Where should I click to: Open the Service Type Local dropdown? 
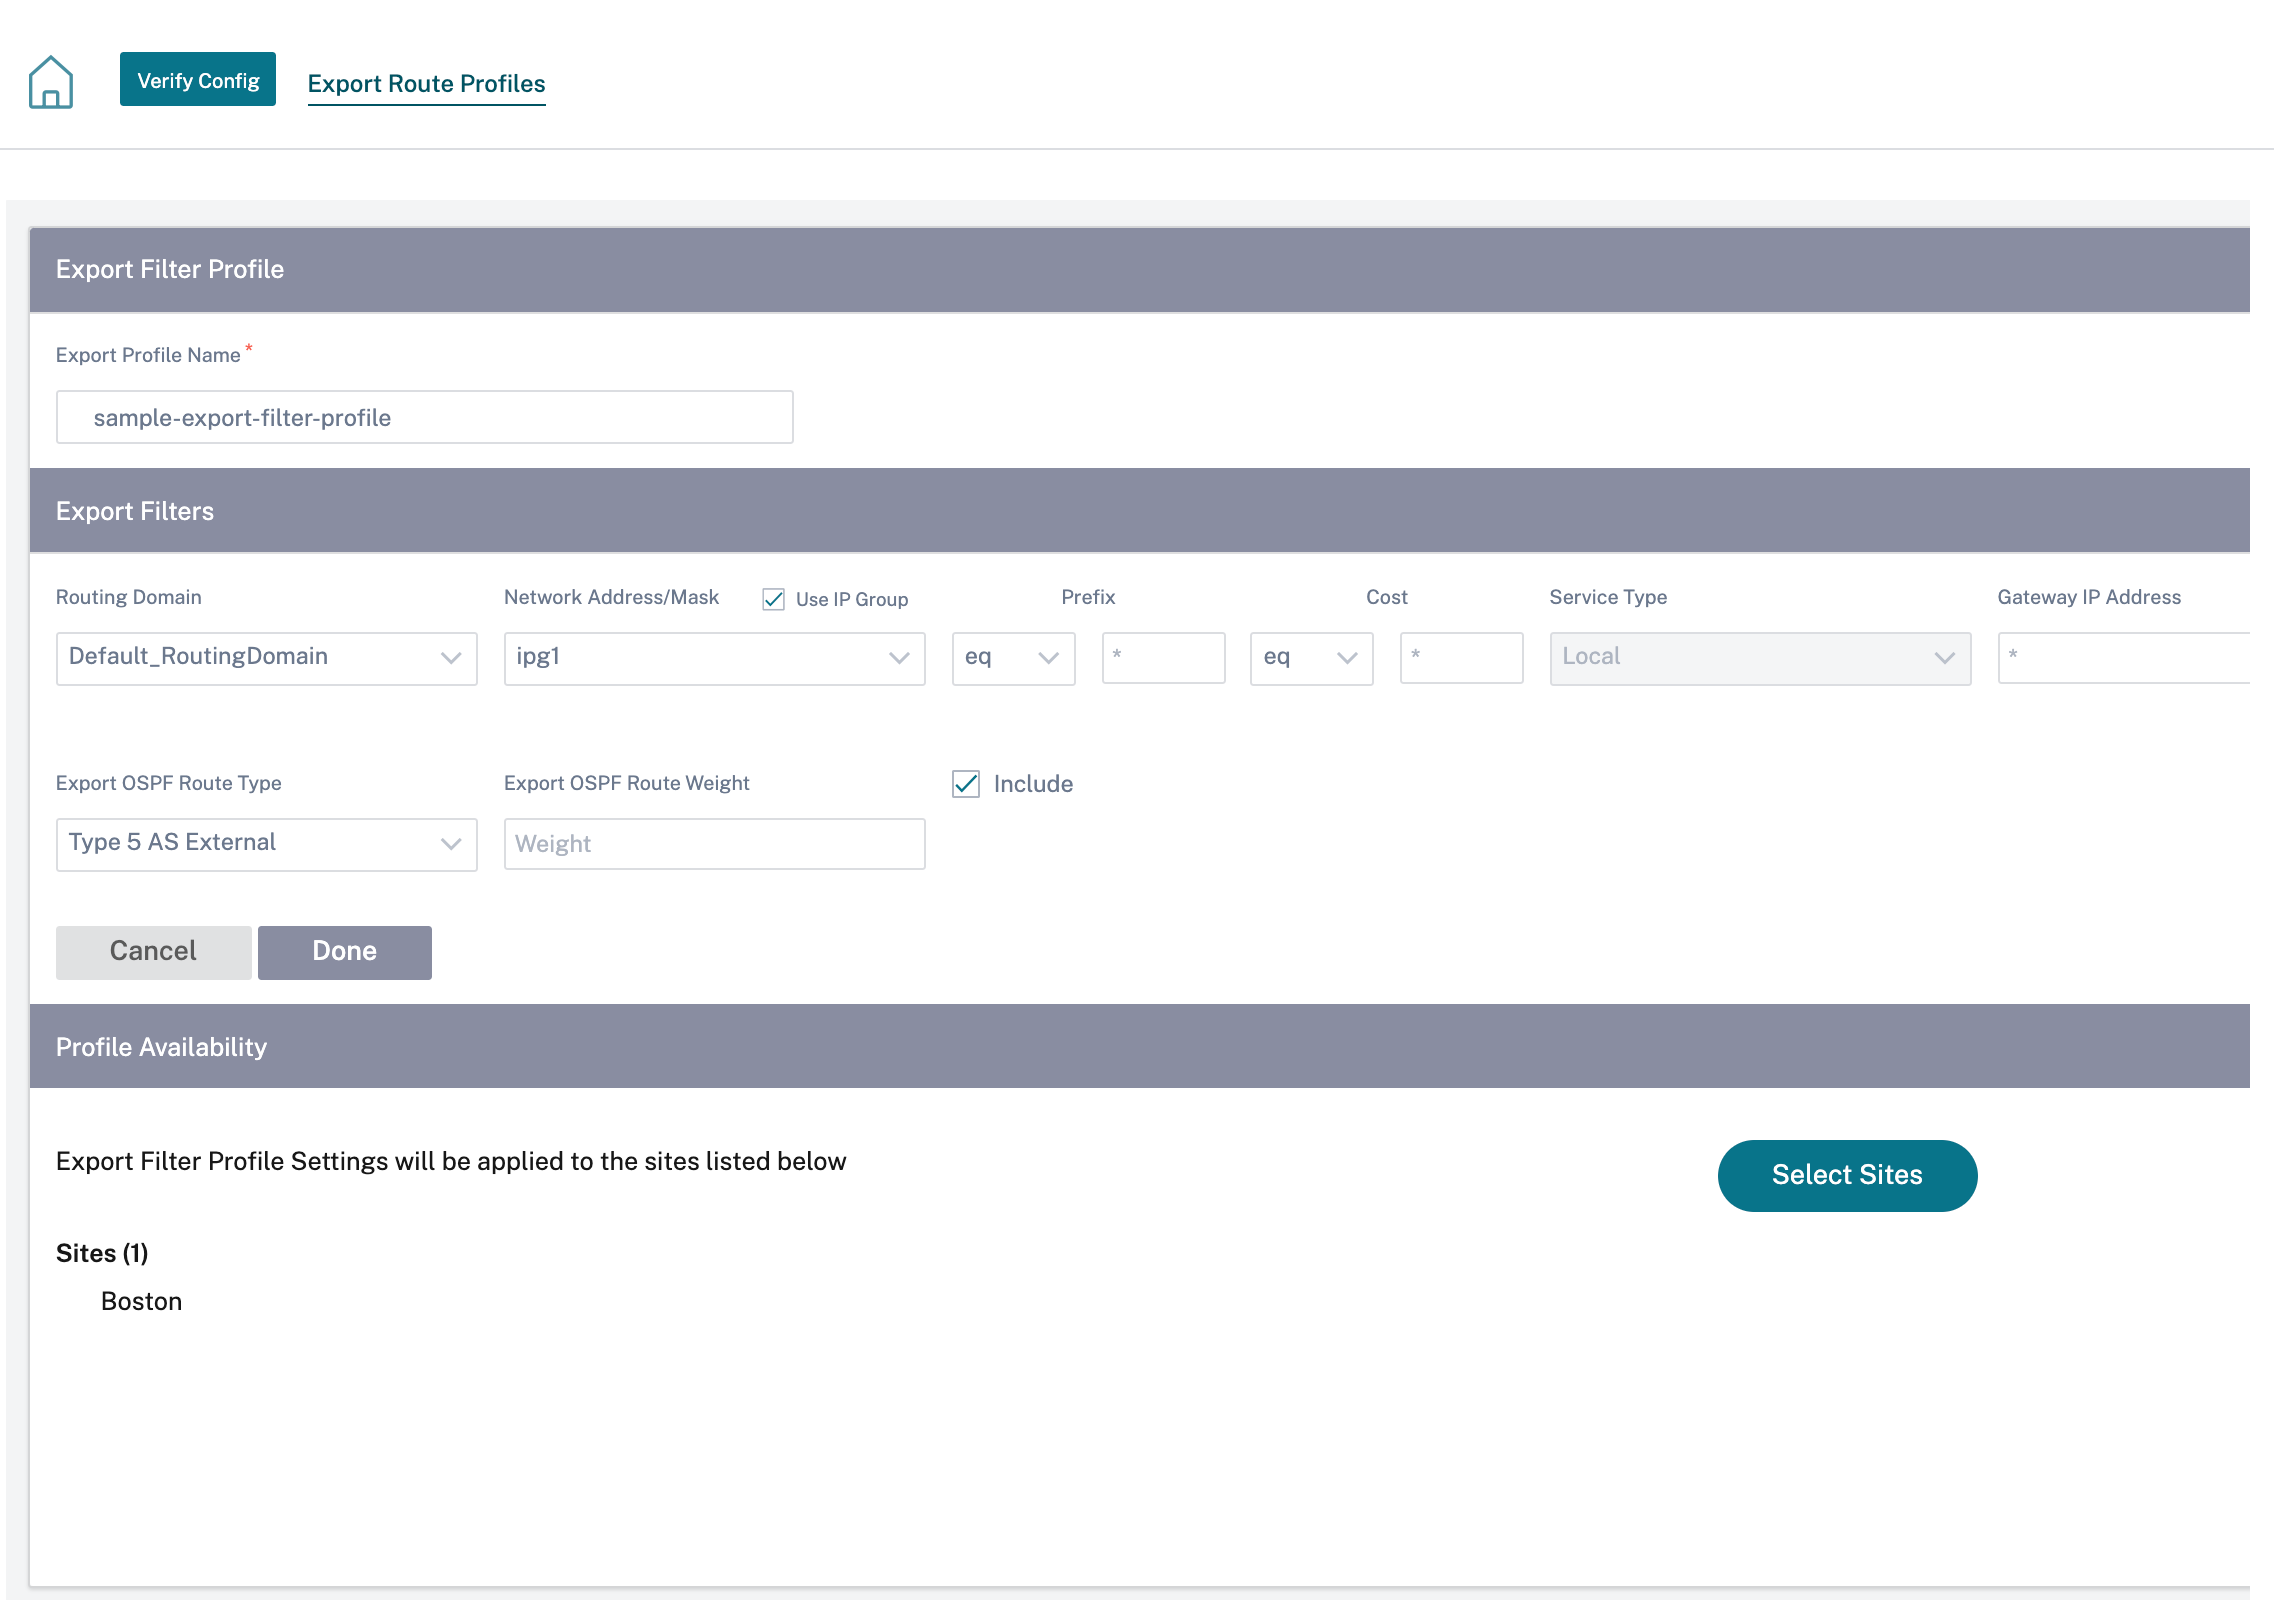[1761, 657]
